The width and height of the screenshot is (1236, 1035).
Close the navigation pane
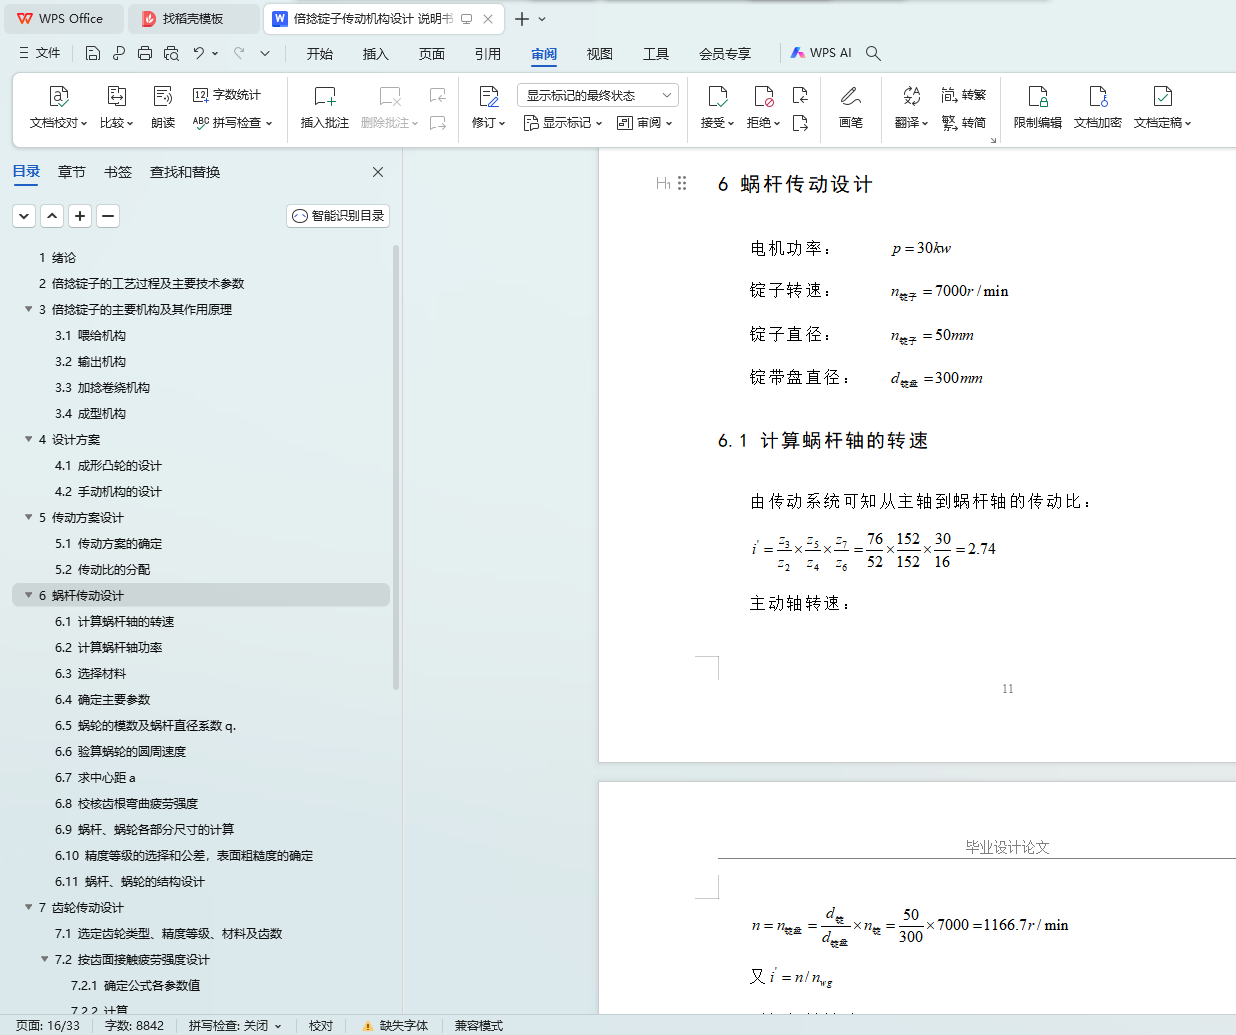point(378,172)
